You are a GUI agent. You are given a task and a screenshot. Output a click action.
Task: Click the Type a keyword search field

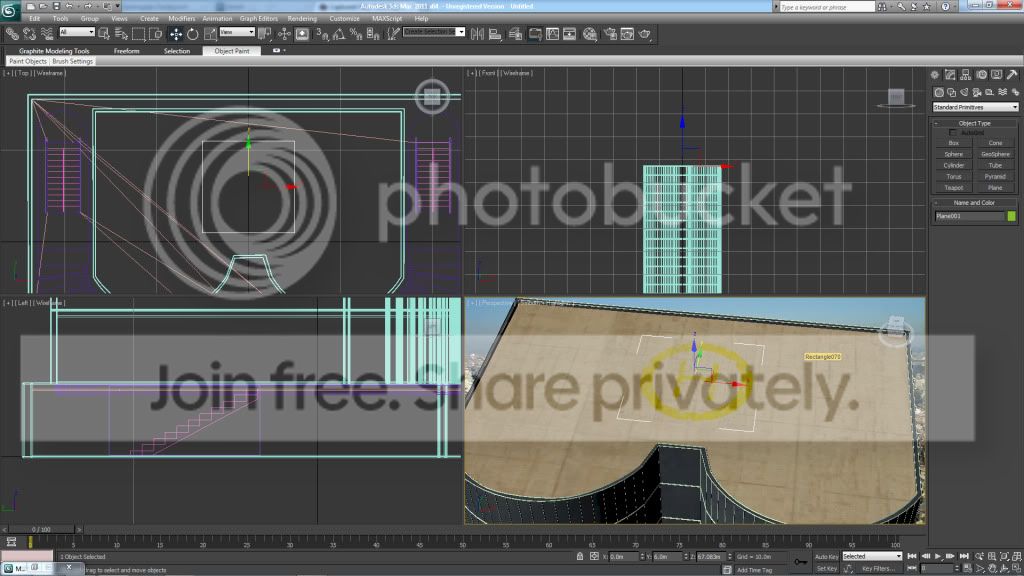(x=827, y=7)
